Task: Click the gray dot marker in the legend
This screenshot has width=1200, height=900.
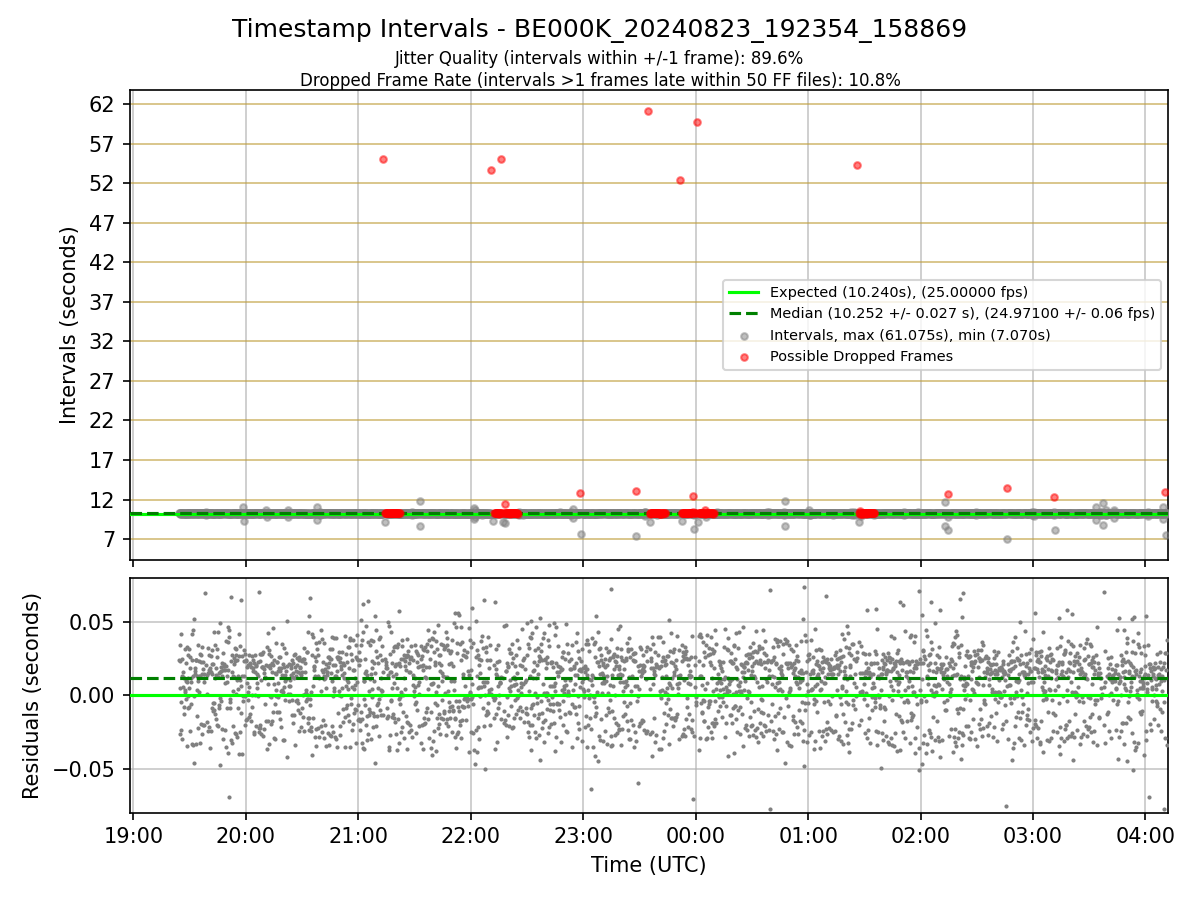Action: point(744,335)
